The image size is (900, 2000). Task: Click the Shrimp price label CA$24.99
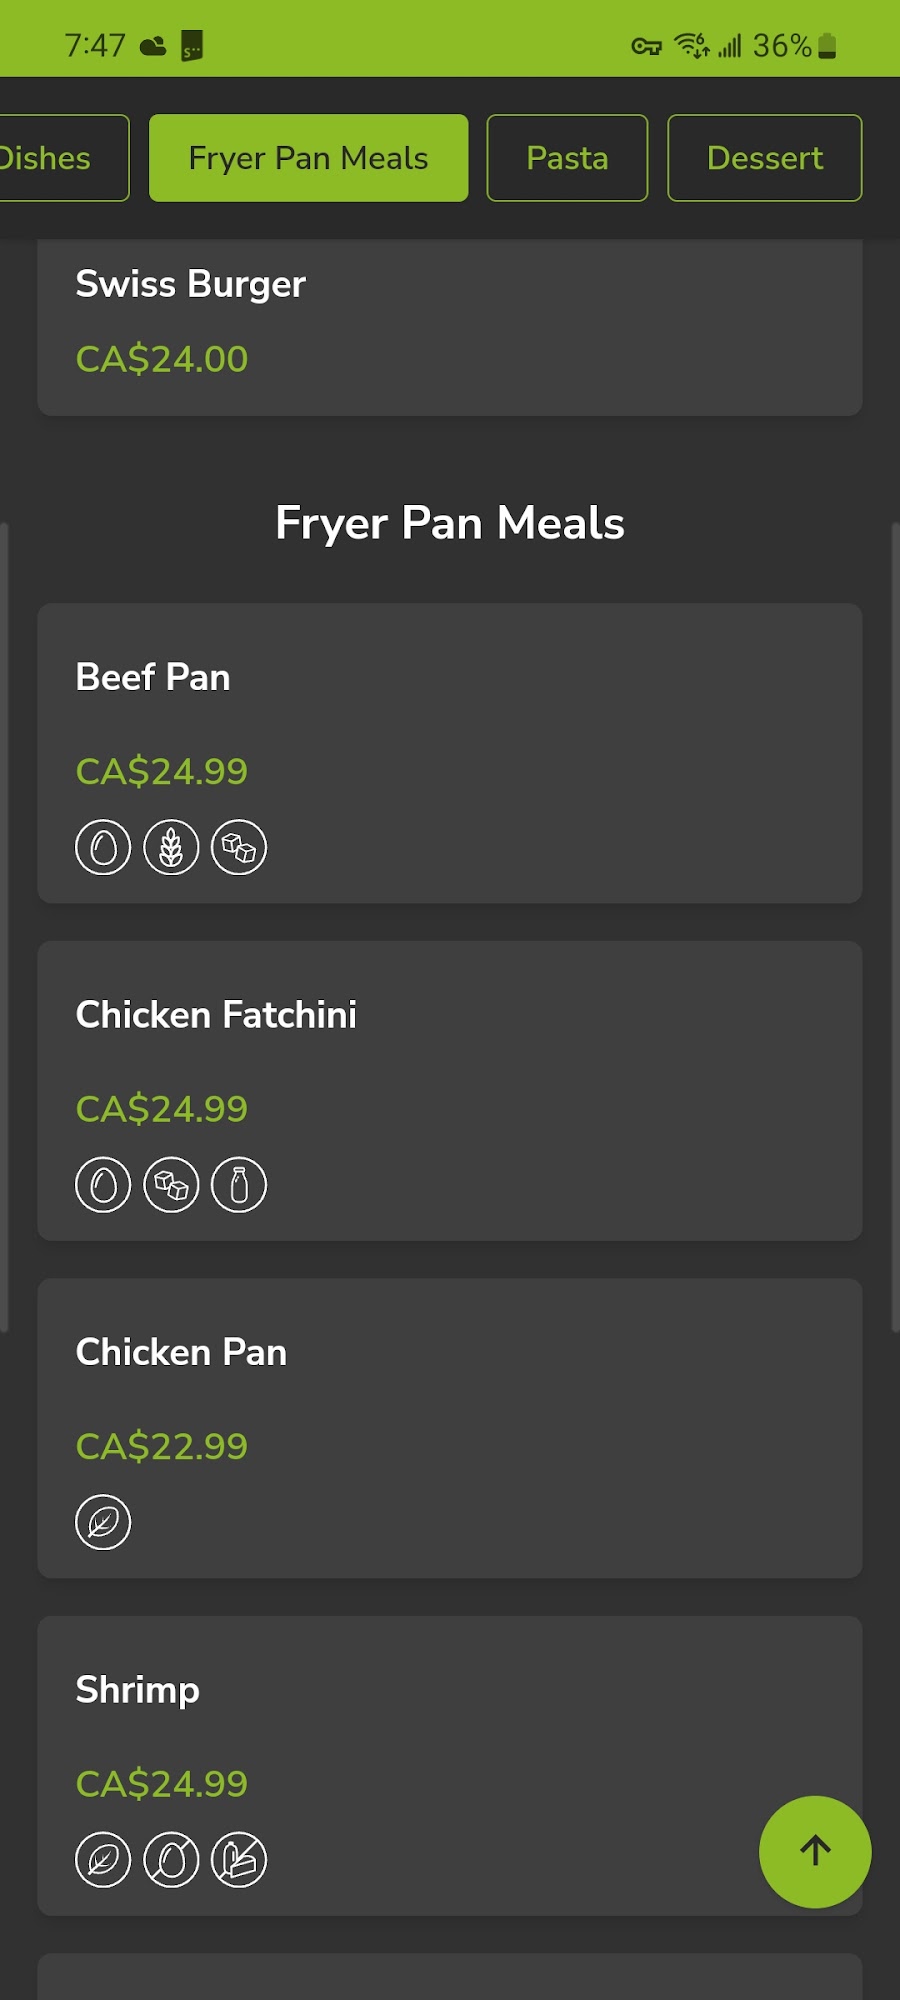161,1783
